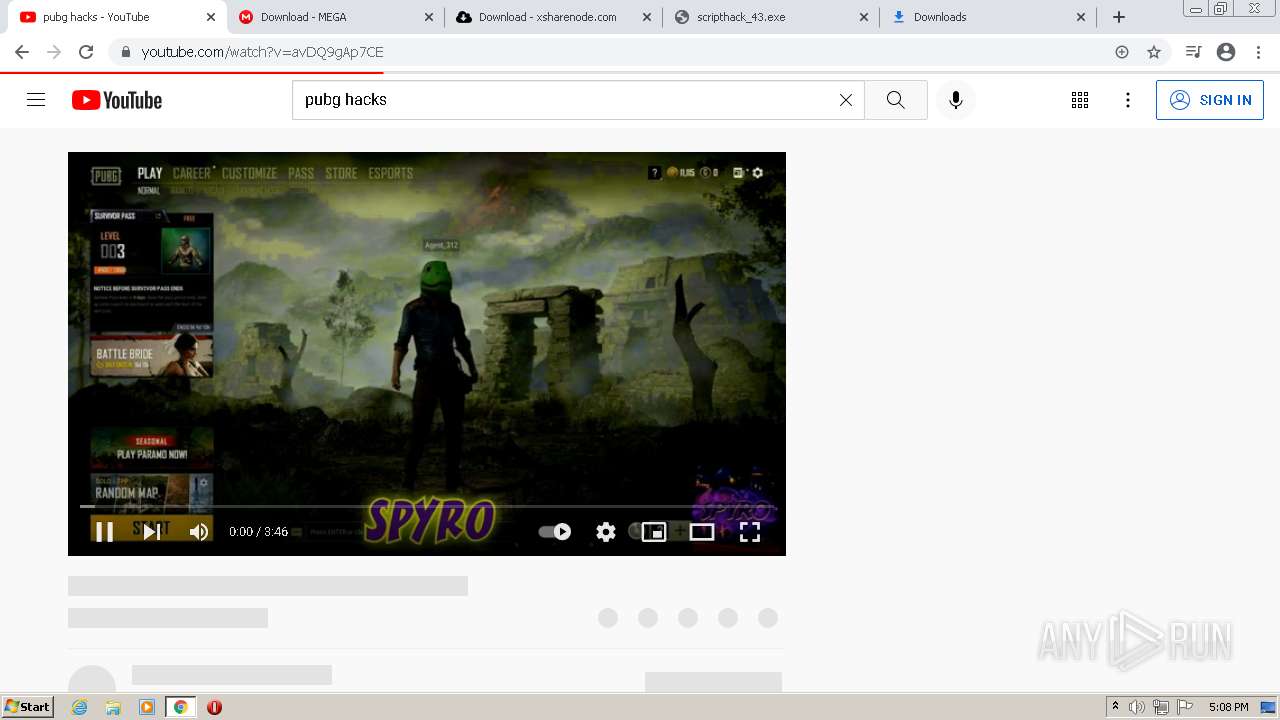Viewport: 1280px width, 720px height.
Task: Click the SIGN IN button
Action: [1210, 100]
